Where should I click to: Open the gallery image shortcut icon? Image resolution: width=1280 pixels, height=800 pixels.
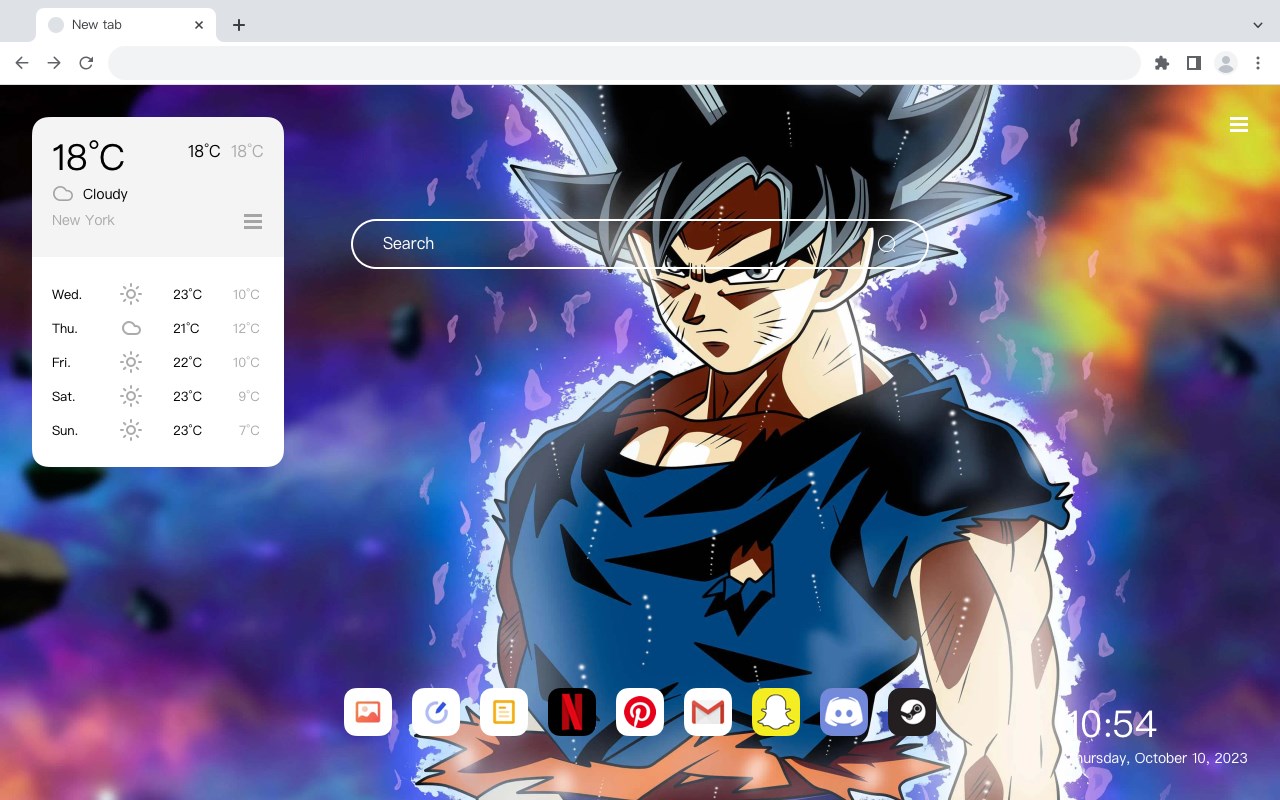click(x=368, y=712)
